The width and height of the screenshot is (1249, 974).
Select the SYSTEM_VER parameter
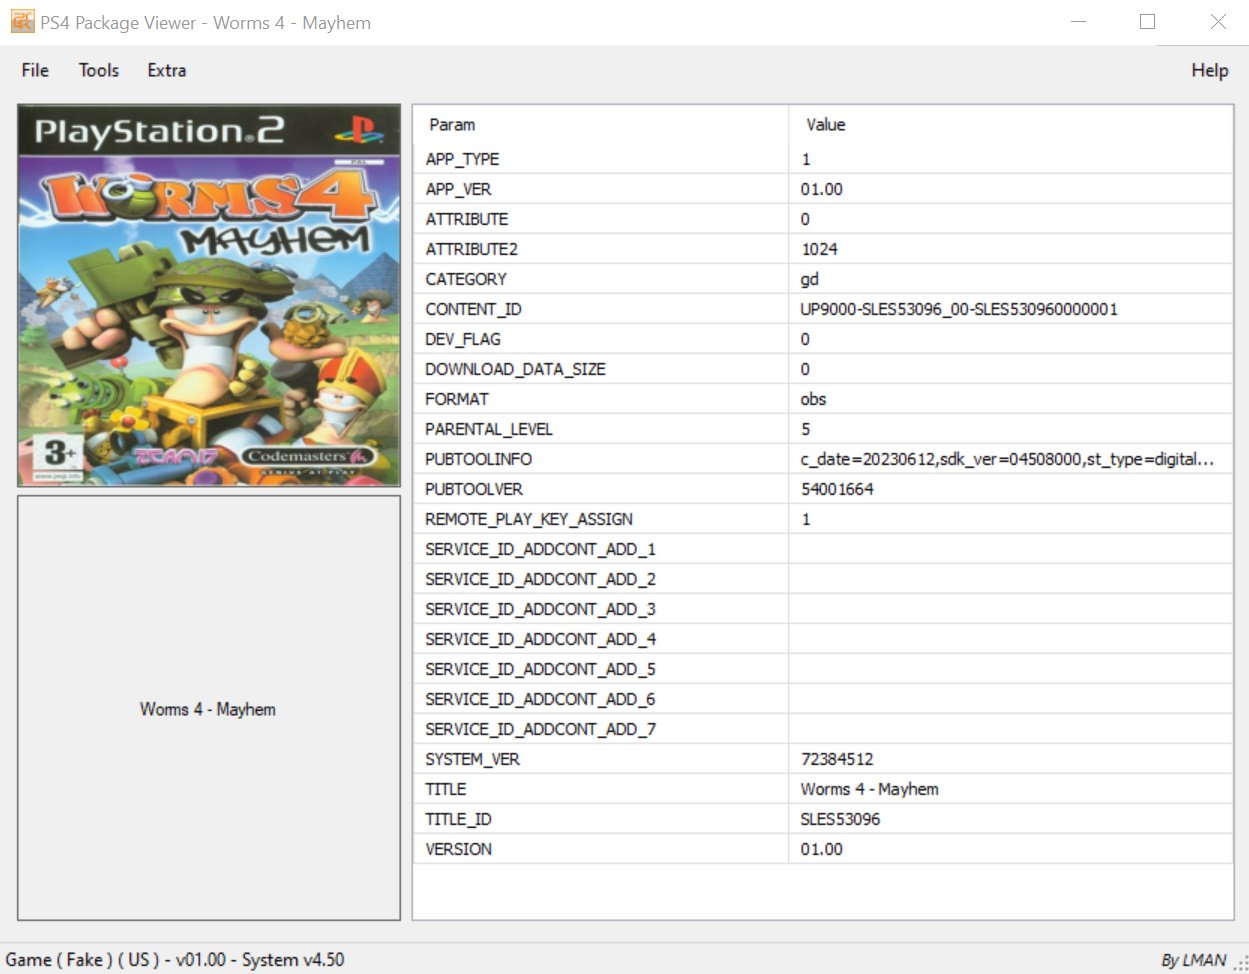[x=472, y=759]
